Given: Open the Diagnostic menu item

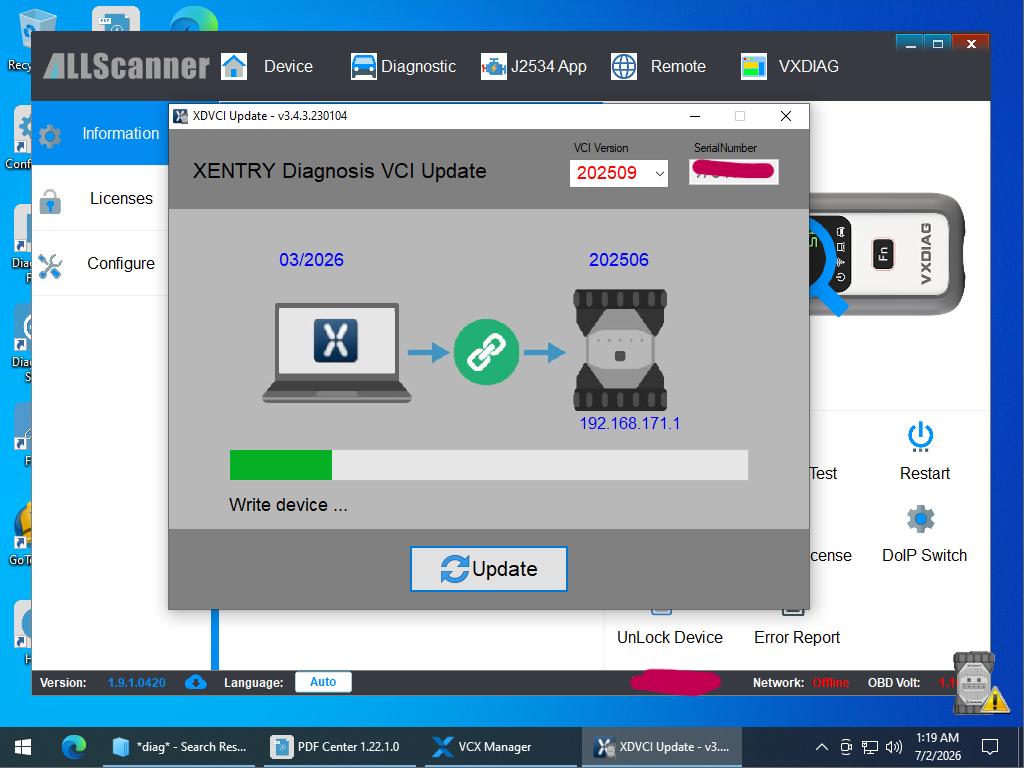Looking at the screenshot, I should (418, 67).
